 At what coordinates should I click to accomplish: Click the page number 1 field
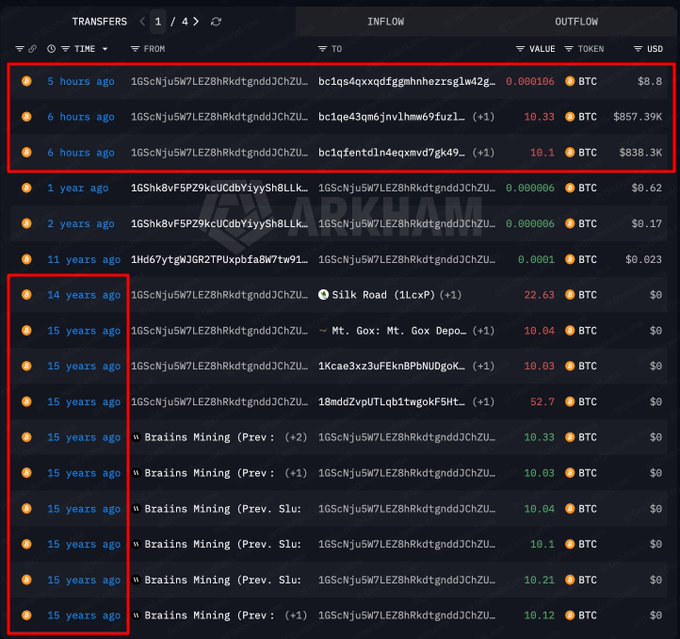tap(158, 22)
